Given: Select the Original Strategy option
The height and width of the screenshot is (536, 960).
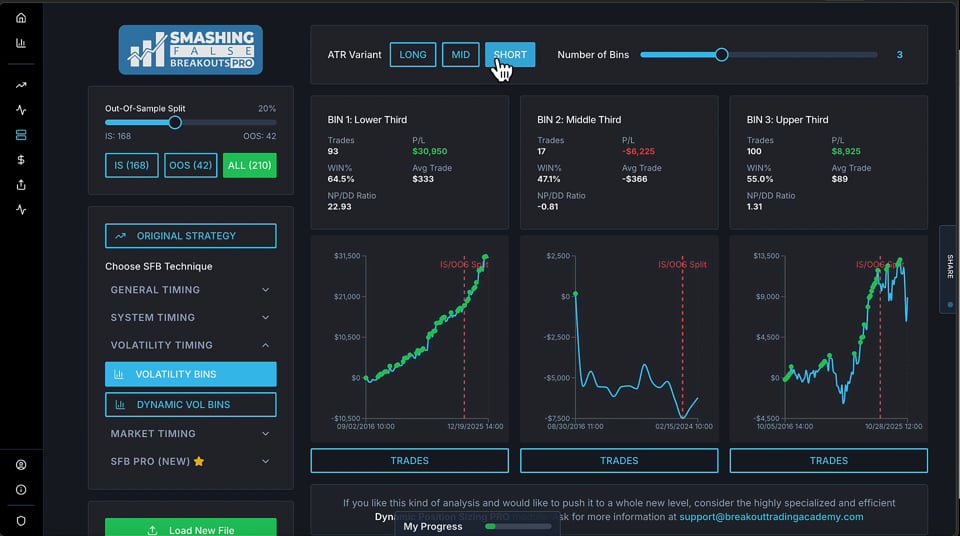Looking at the screenshot, I should coord(190,236).
